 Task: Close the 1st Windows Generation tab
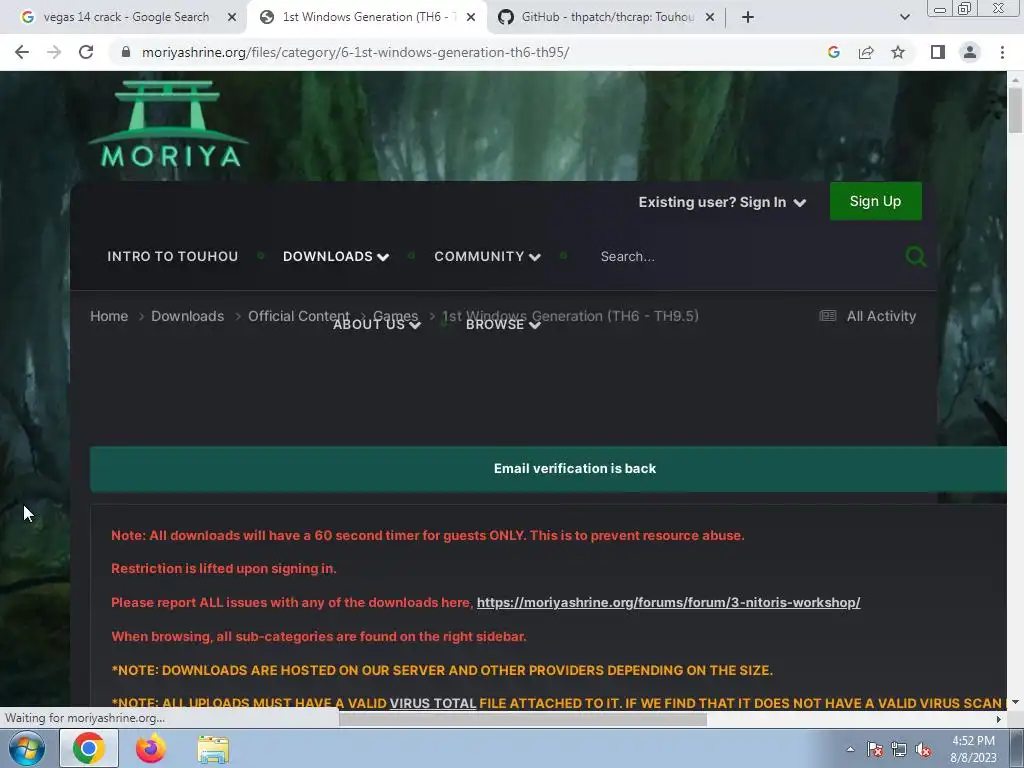[x=471, y=17]
